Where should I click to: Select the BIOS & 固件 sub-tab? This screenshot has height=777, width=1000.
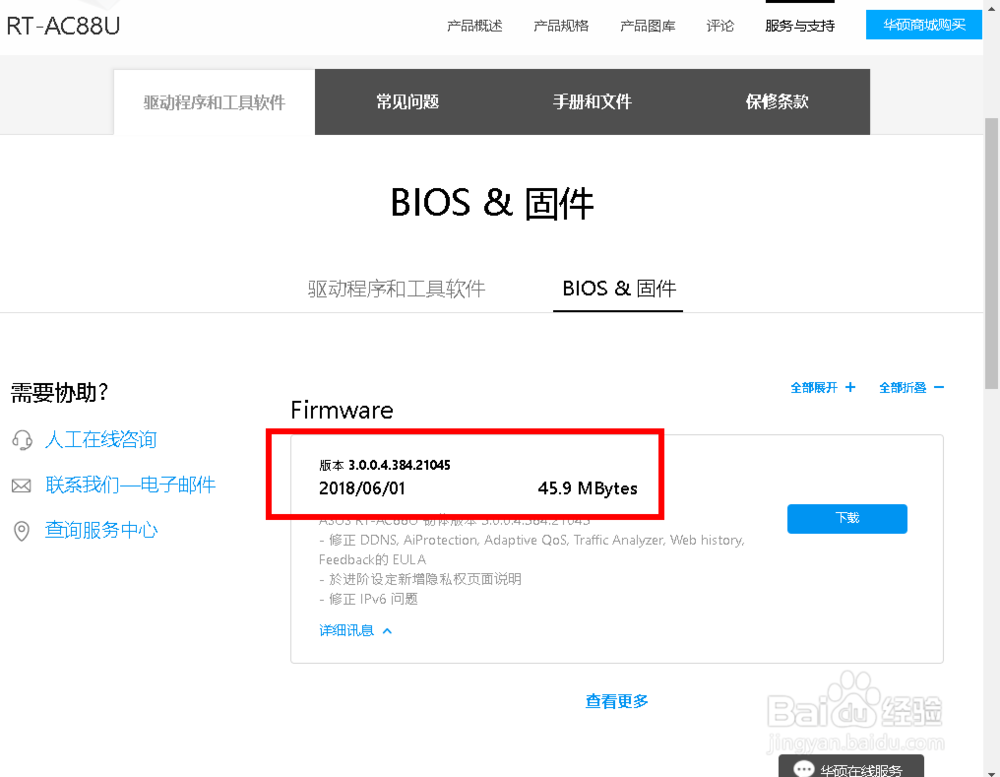(x=619, y=289)
